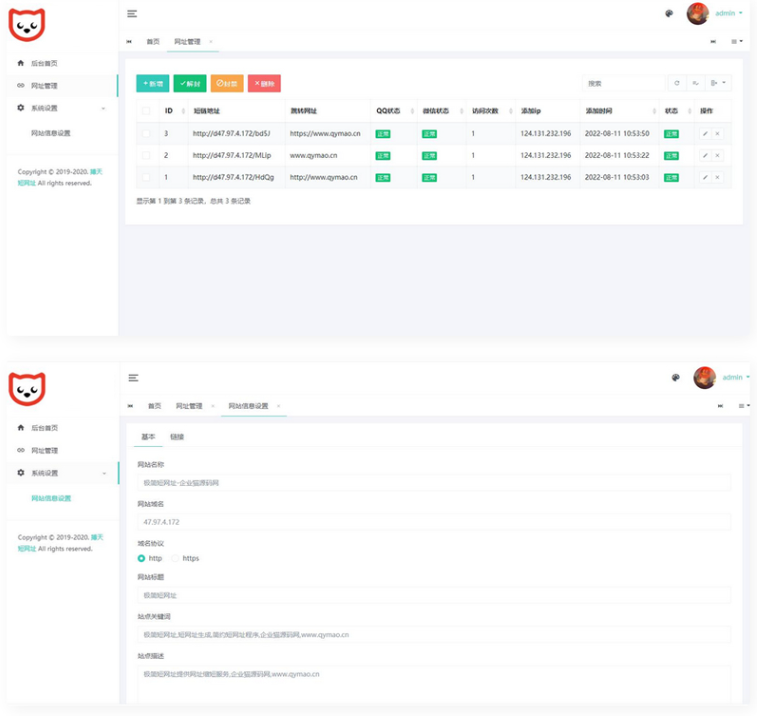Check the checkbox for ID 3 row

point(147,133)
